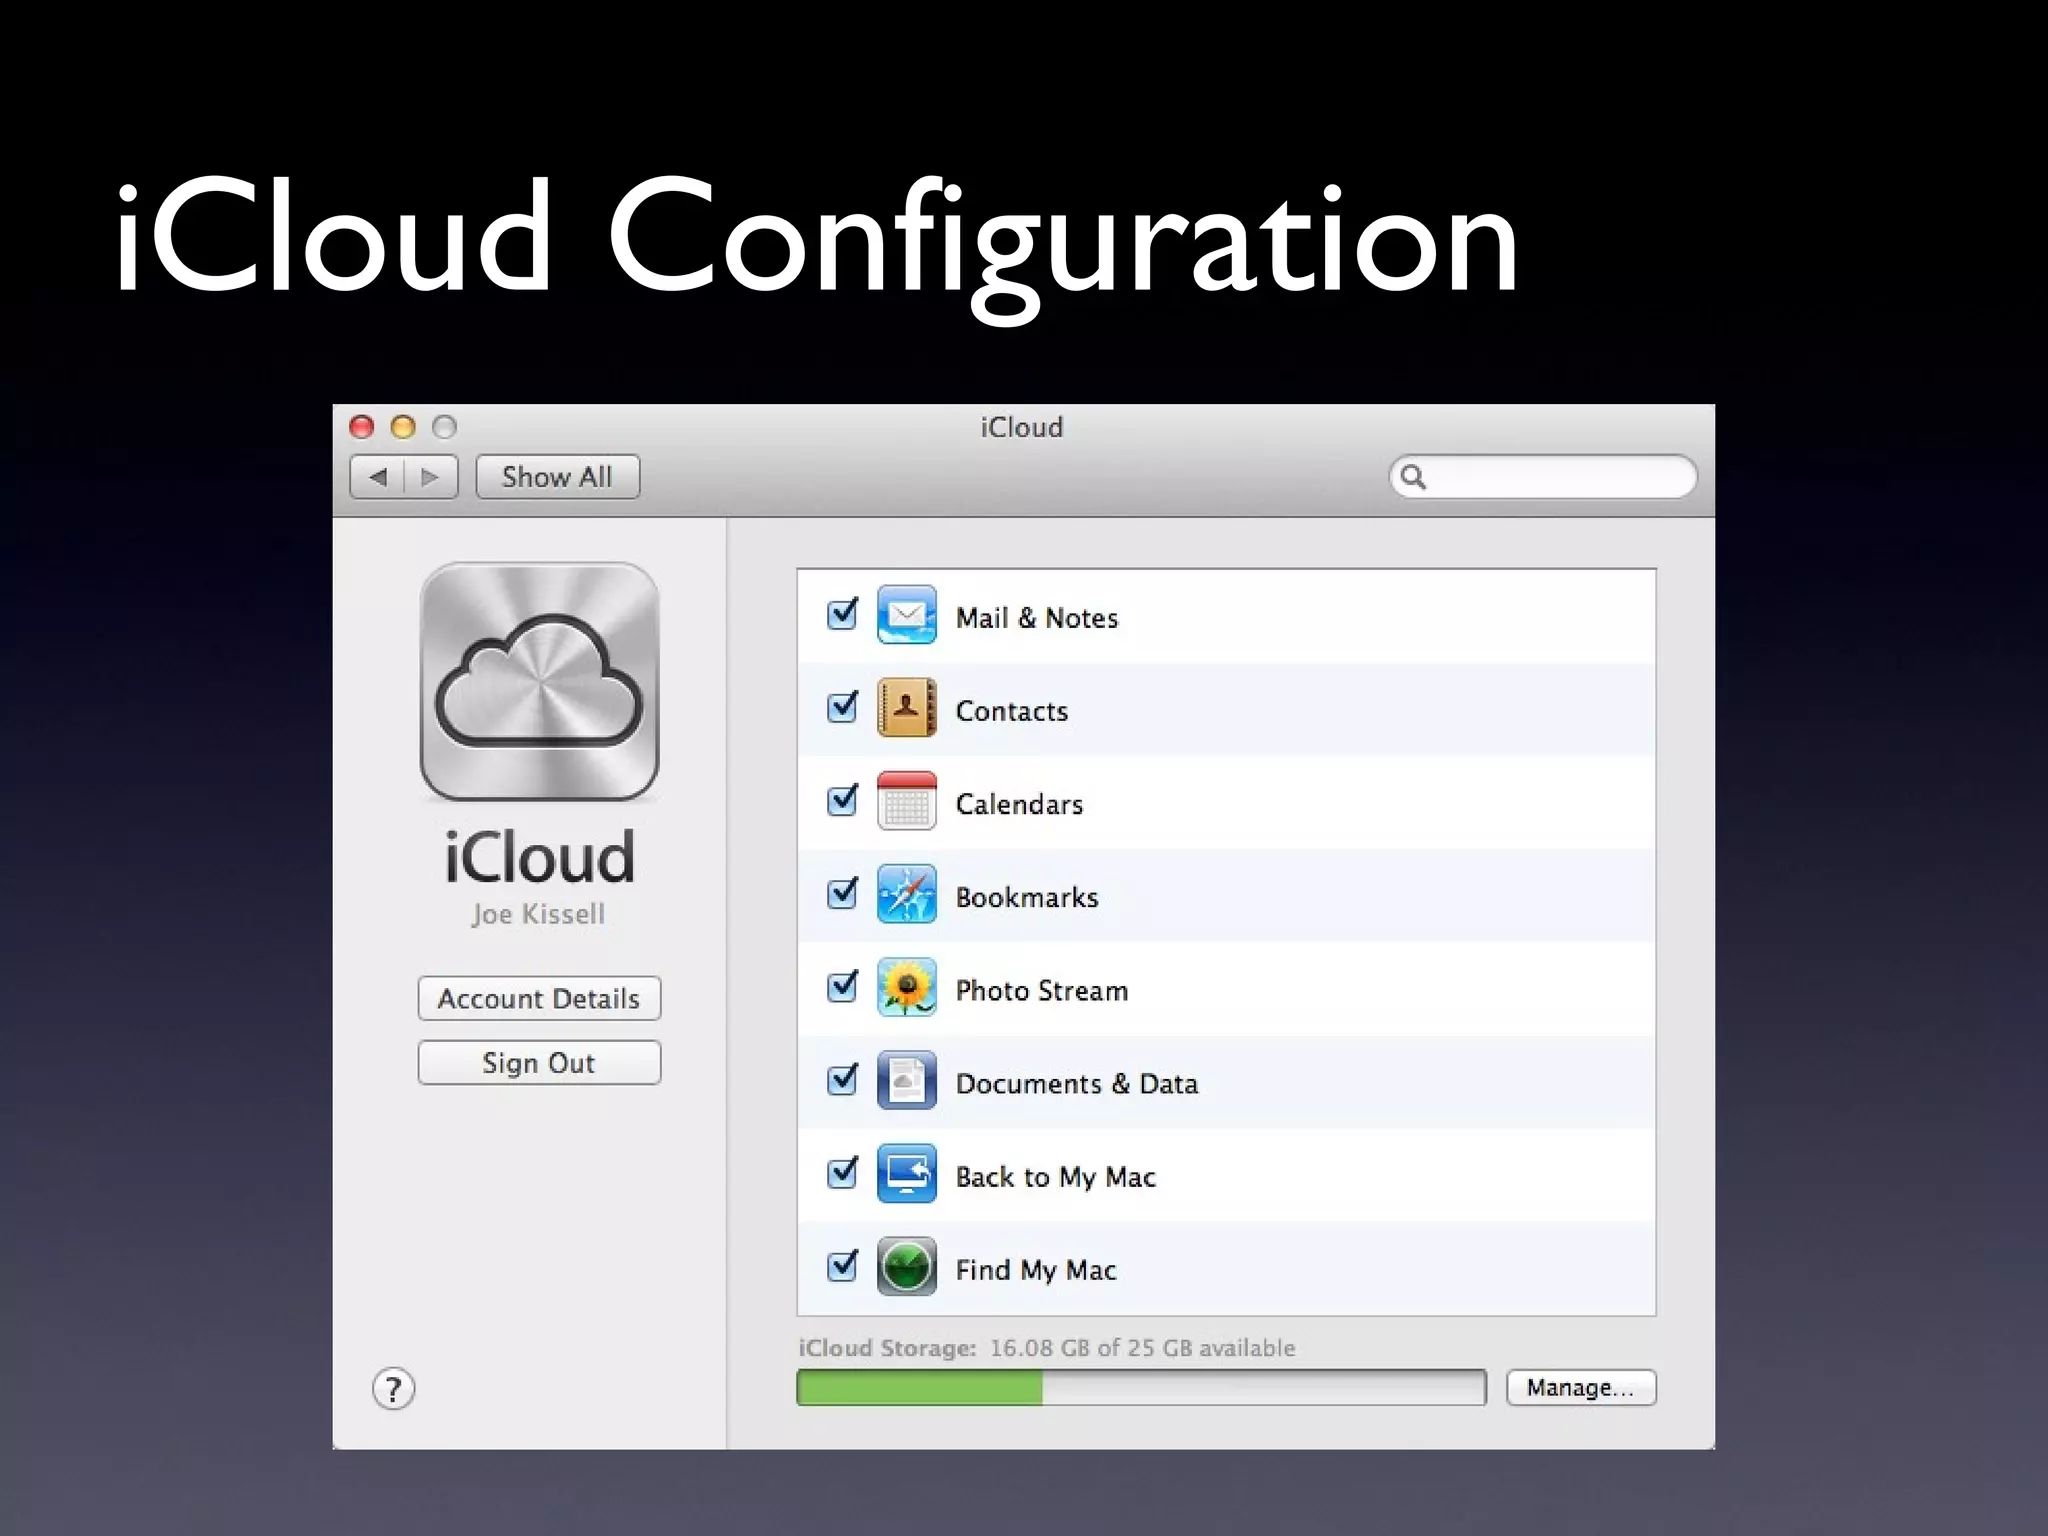Click the iCloud window title text
The image size is (2048, 1536).
(1021, 427)
